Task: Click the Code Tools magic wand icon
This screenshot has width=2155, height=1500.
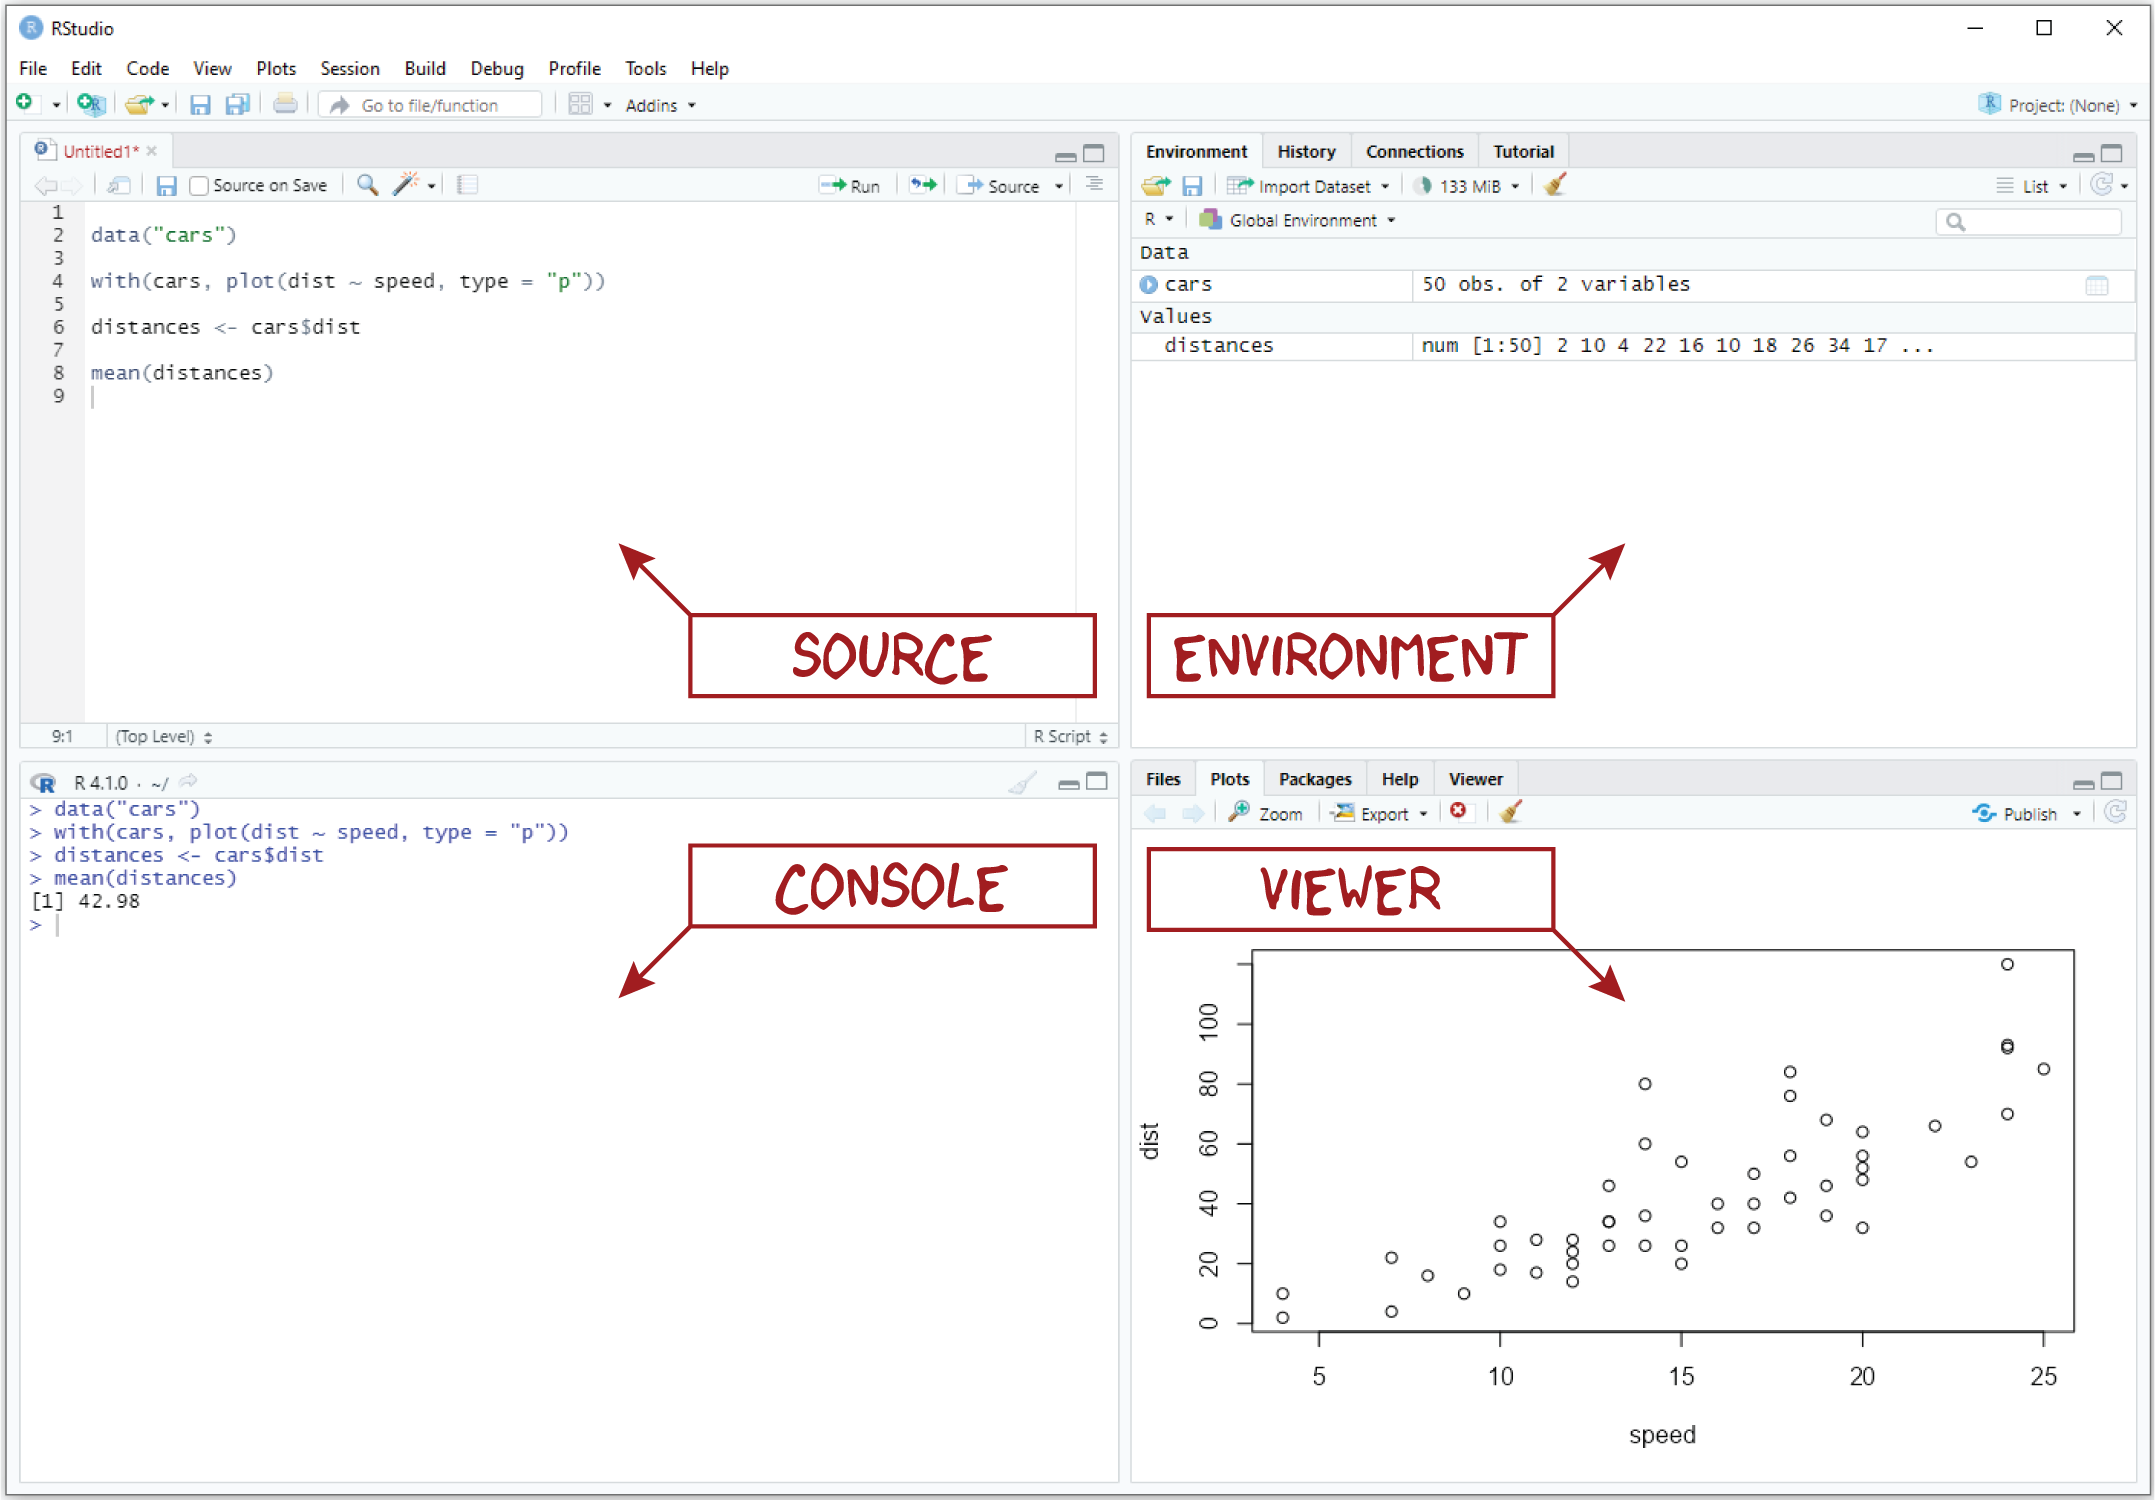Action: (x=406, y=184)
